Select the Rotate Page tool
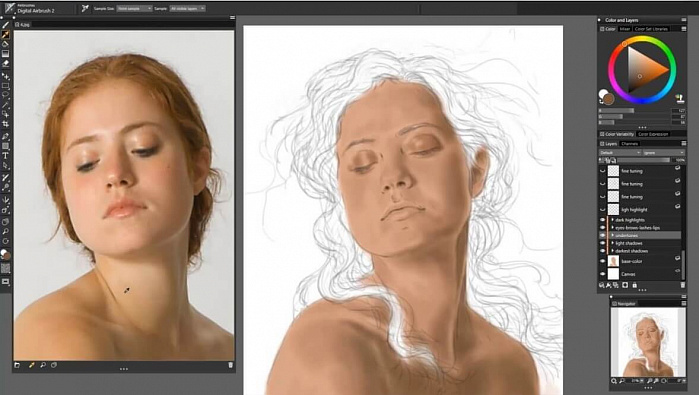The width and height of the screenshot is (699, 395). pyautogui.click(x=5, y=241)
